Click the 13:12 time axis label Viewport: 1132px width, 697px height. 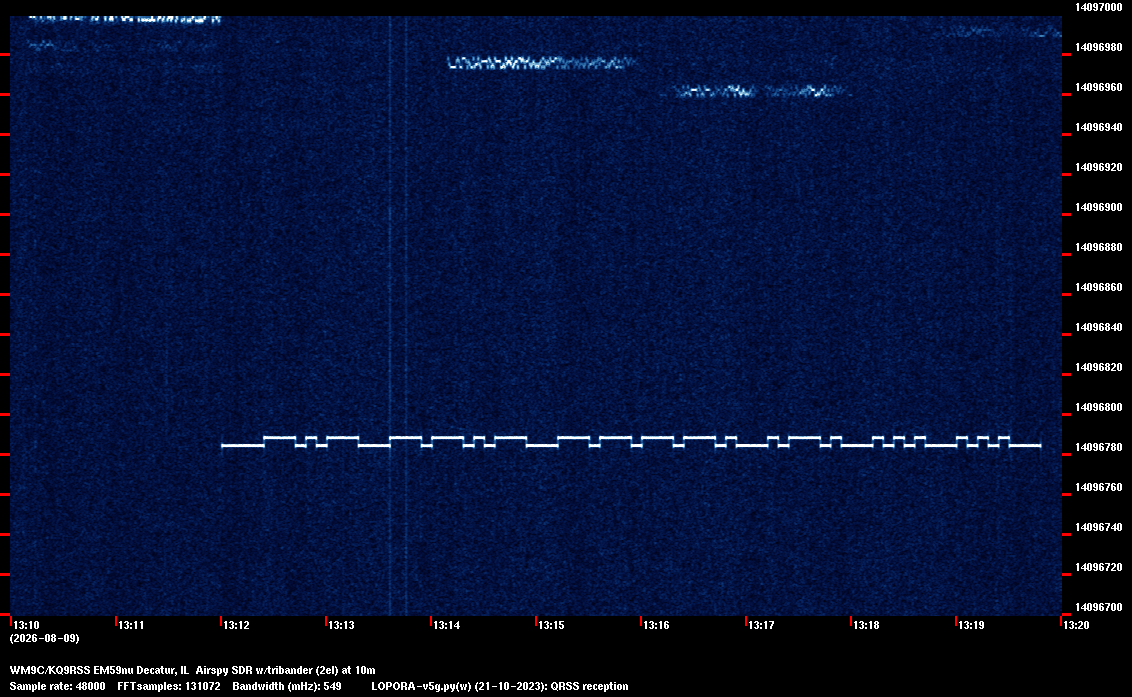[x=237, y=625]
